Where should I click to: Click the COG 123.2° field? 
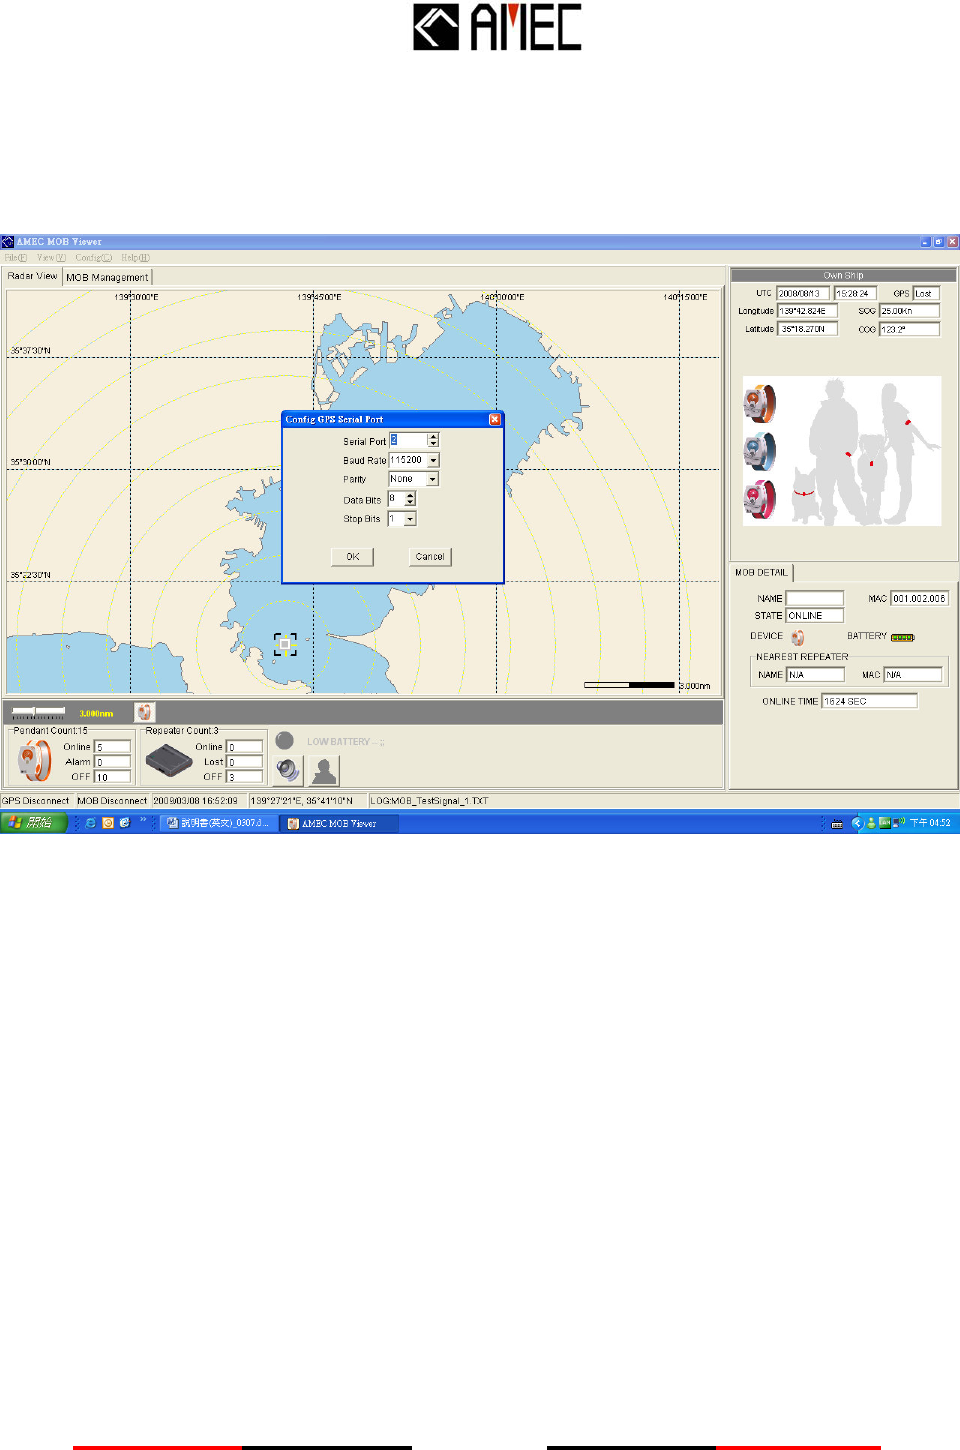point(909,329)
